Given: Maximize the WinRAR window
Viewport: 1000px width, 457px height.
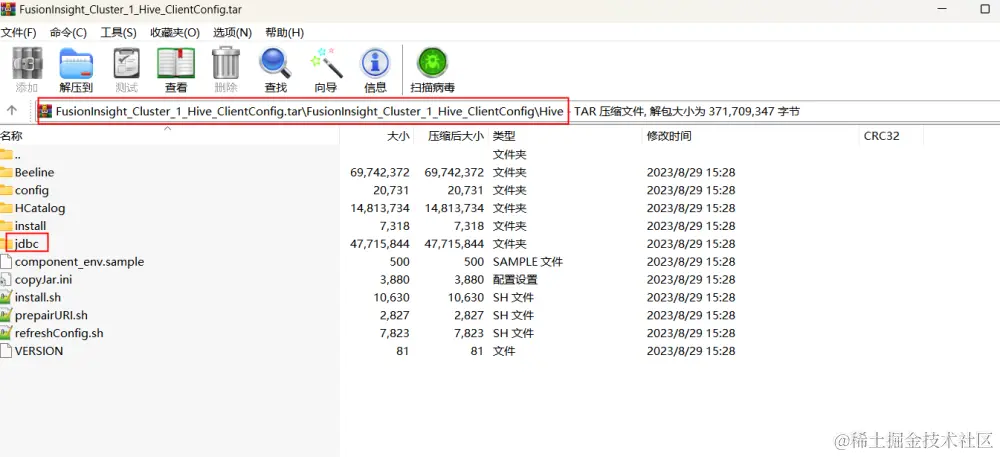Looking at the screenshot, I should (985, 10).
